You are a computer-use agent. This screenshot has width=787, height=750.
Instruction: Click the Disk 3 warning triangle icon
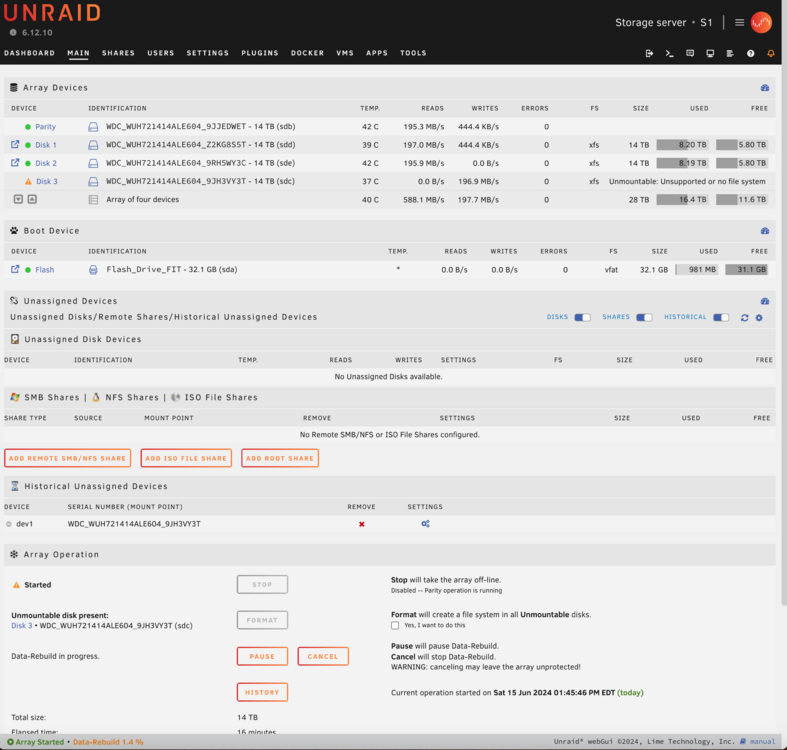(28, 182)
